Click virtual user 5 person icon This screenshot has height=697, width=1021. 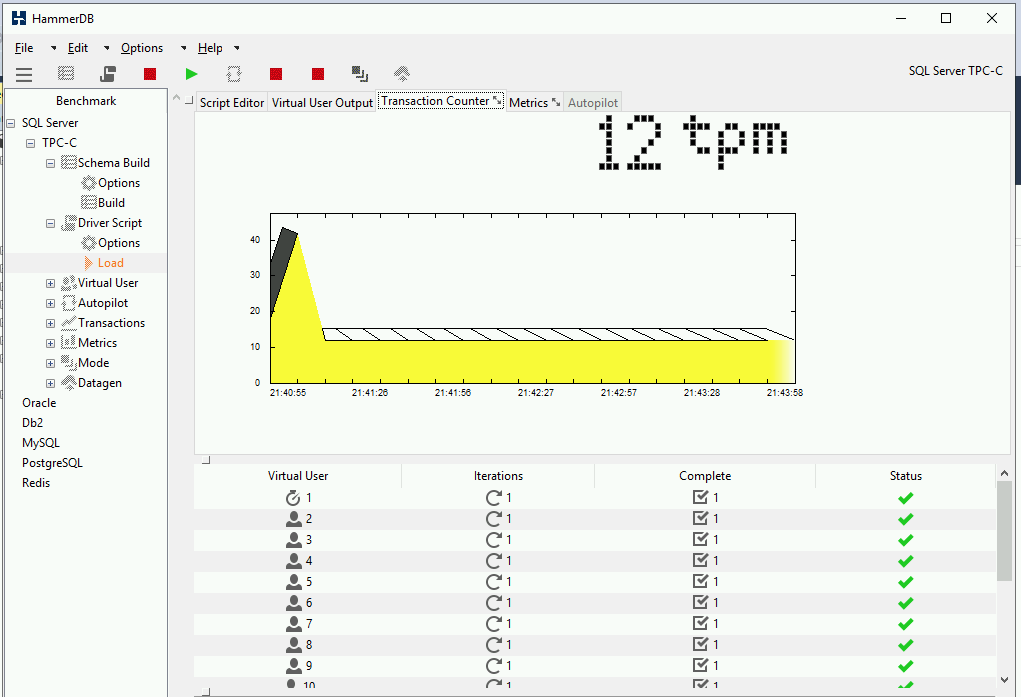tap(294, 582)
